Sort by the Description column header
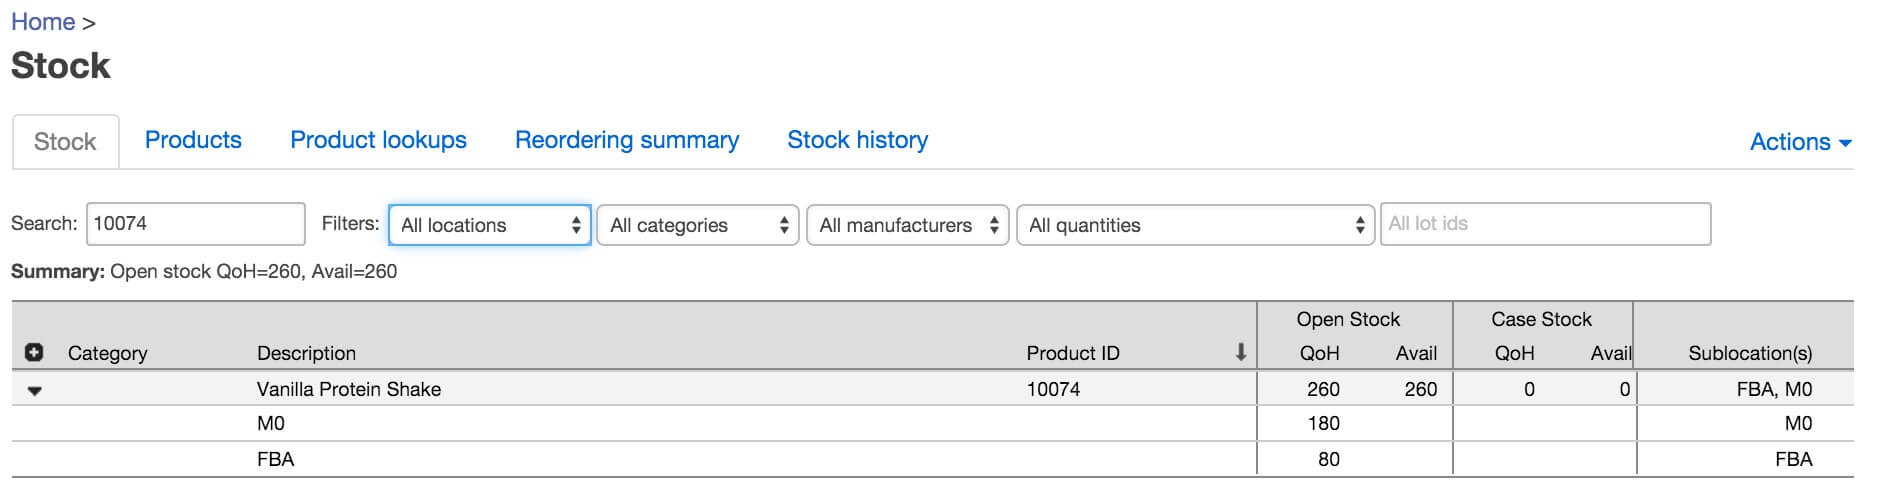Viewport: 1882px width, 502px height. [306, 353]
